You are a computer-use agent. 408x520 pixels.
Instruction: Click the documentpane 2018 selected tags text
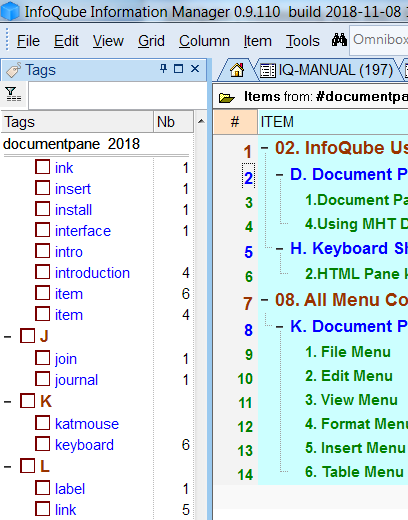[71, 144]
